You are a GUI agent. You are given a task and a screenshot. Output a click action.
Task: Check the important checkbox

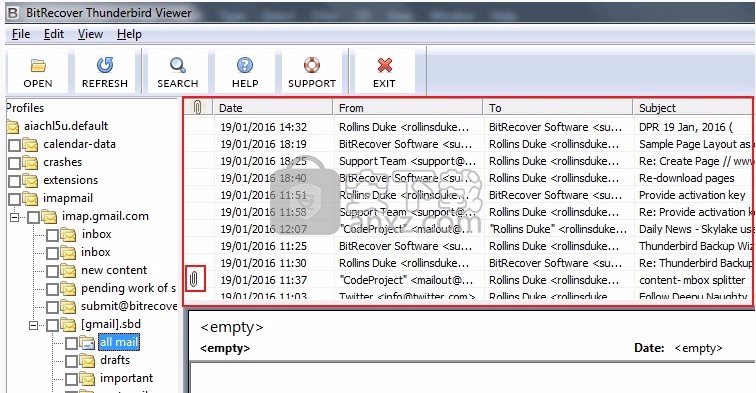[x=71, y=379]
